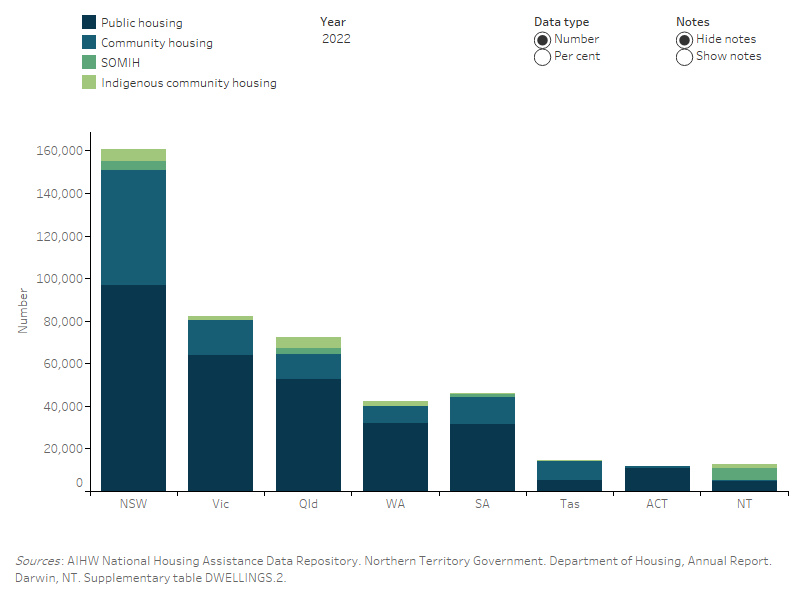The image size is (800, 600).
Task: Open the Year selector showing 2022
Action: click(336, 38)
